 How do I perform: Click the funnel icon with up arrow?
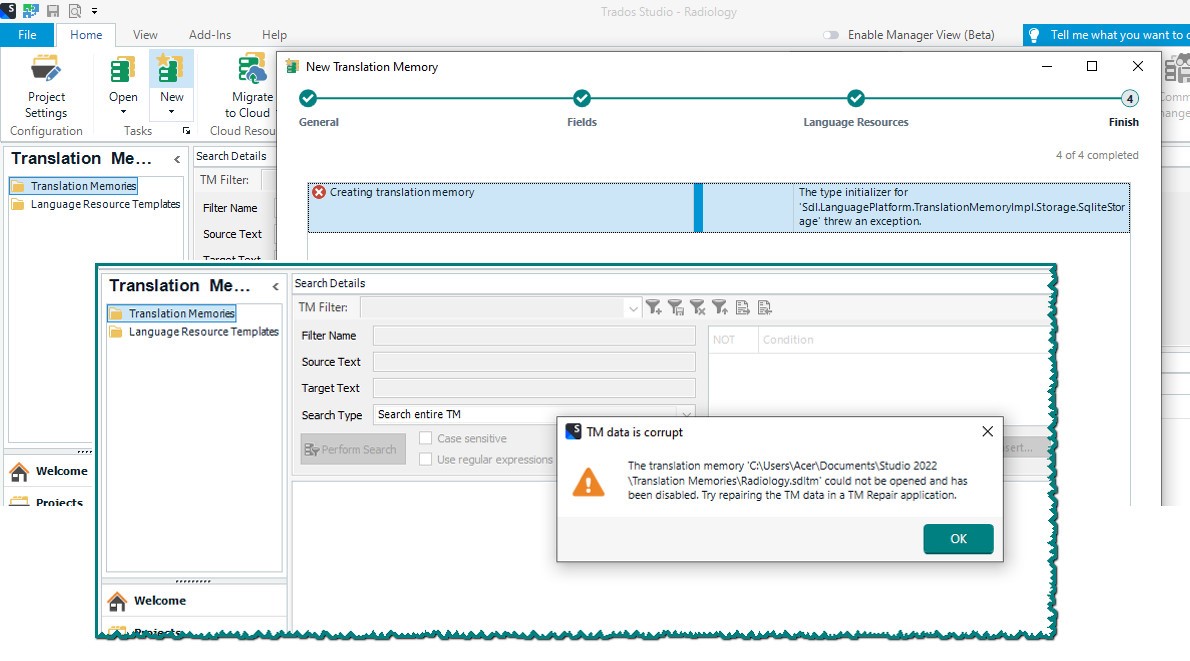719,307
